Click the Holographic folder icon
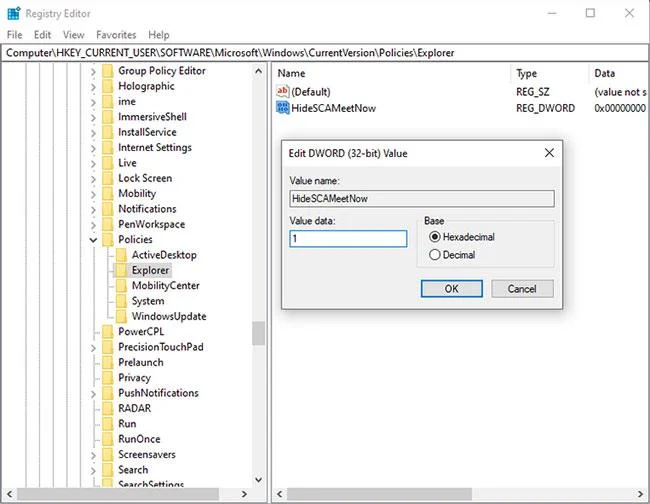The height and width of the screenshot is (504, 650). point(108,86)
